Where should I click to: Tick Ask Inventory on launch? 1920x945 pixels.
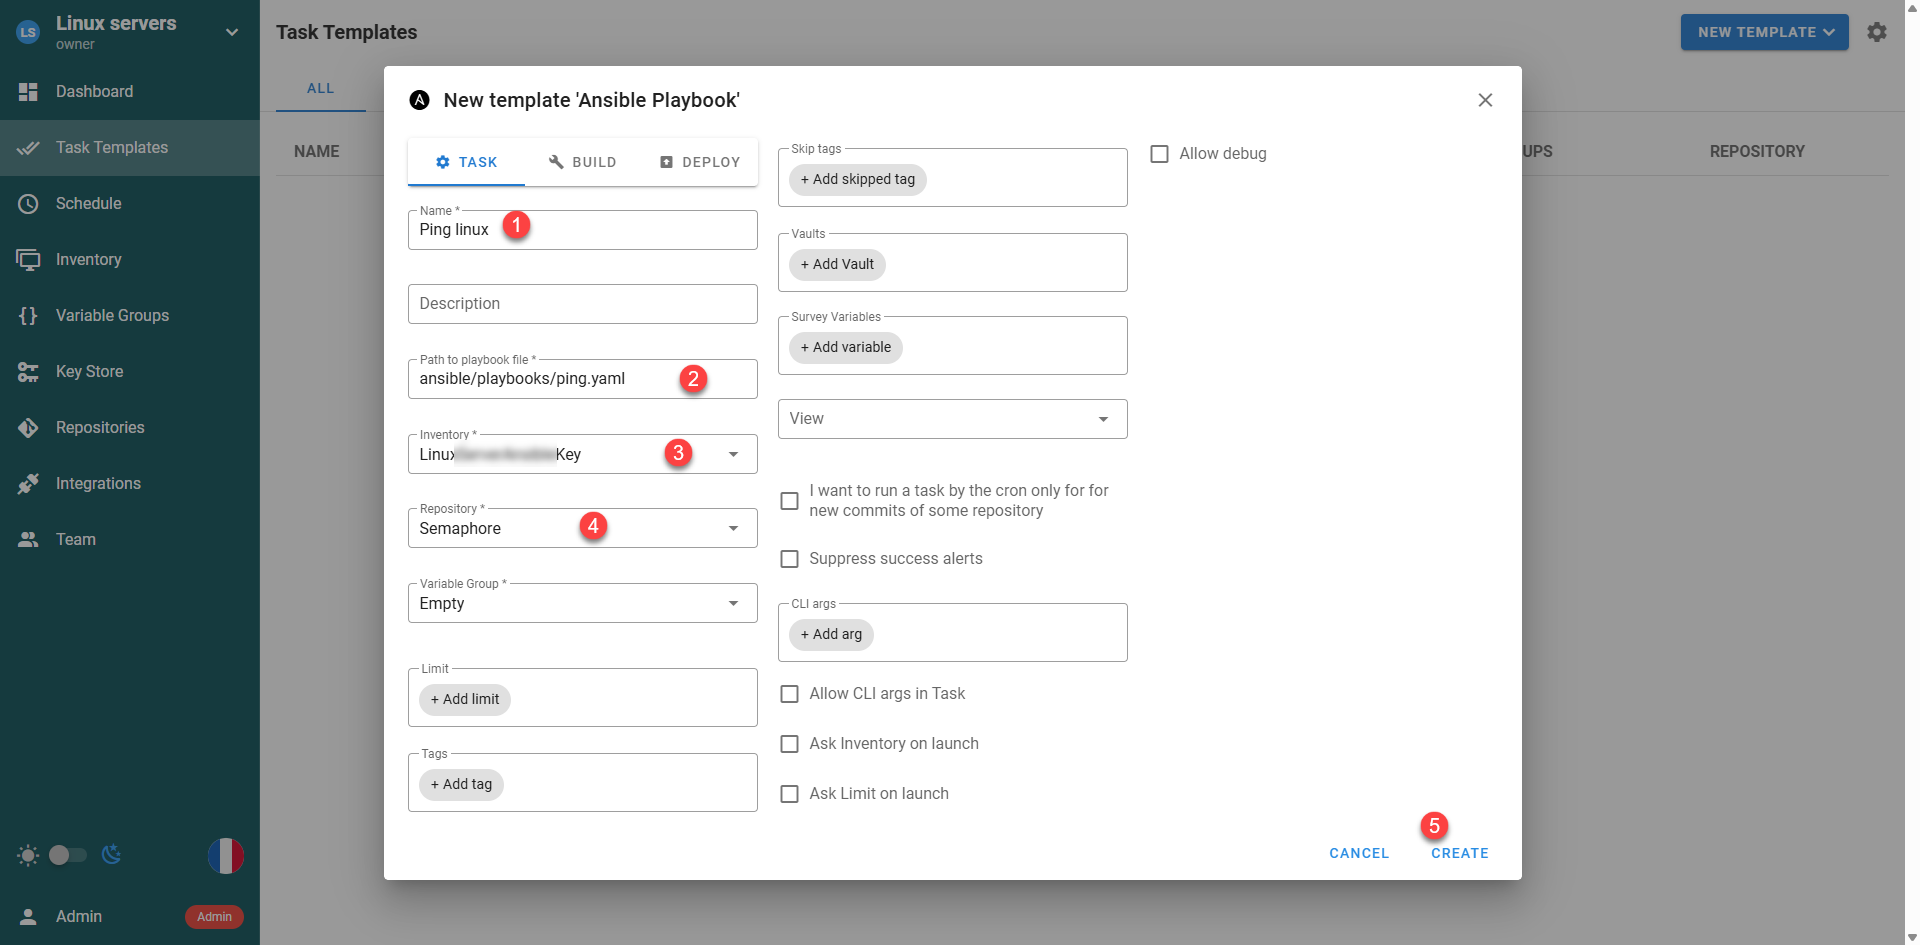(x=789, y=744)
